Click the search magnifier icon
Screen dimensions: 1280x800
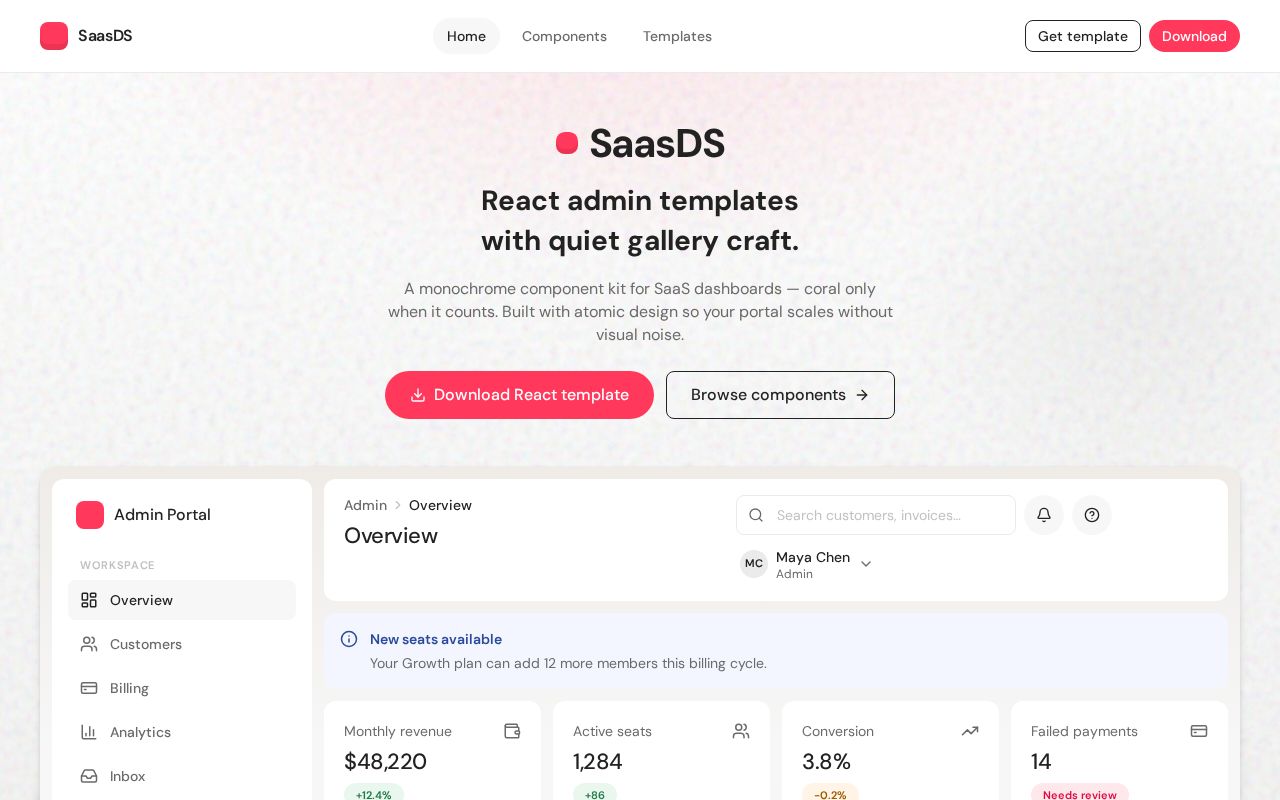(756, 515)
